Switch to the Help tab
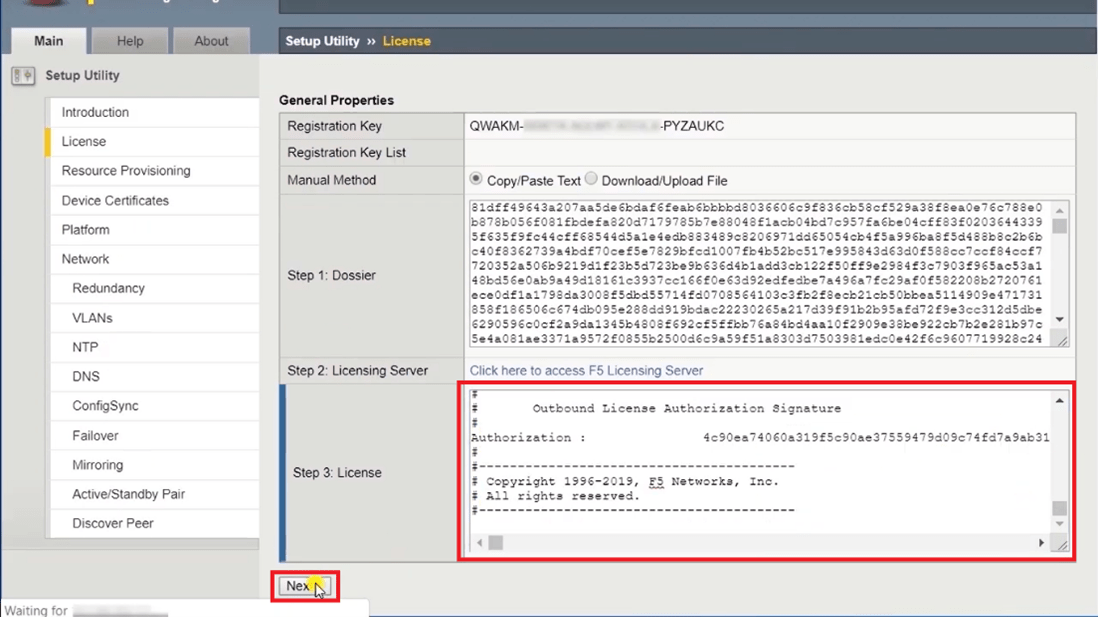This screenshot has height=617, width=1098. (129, 40)
